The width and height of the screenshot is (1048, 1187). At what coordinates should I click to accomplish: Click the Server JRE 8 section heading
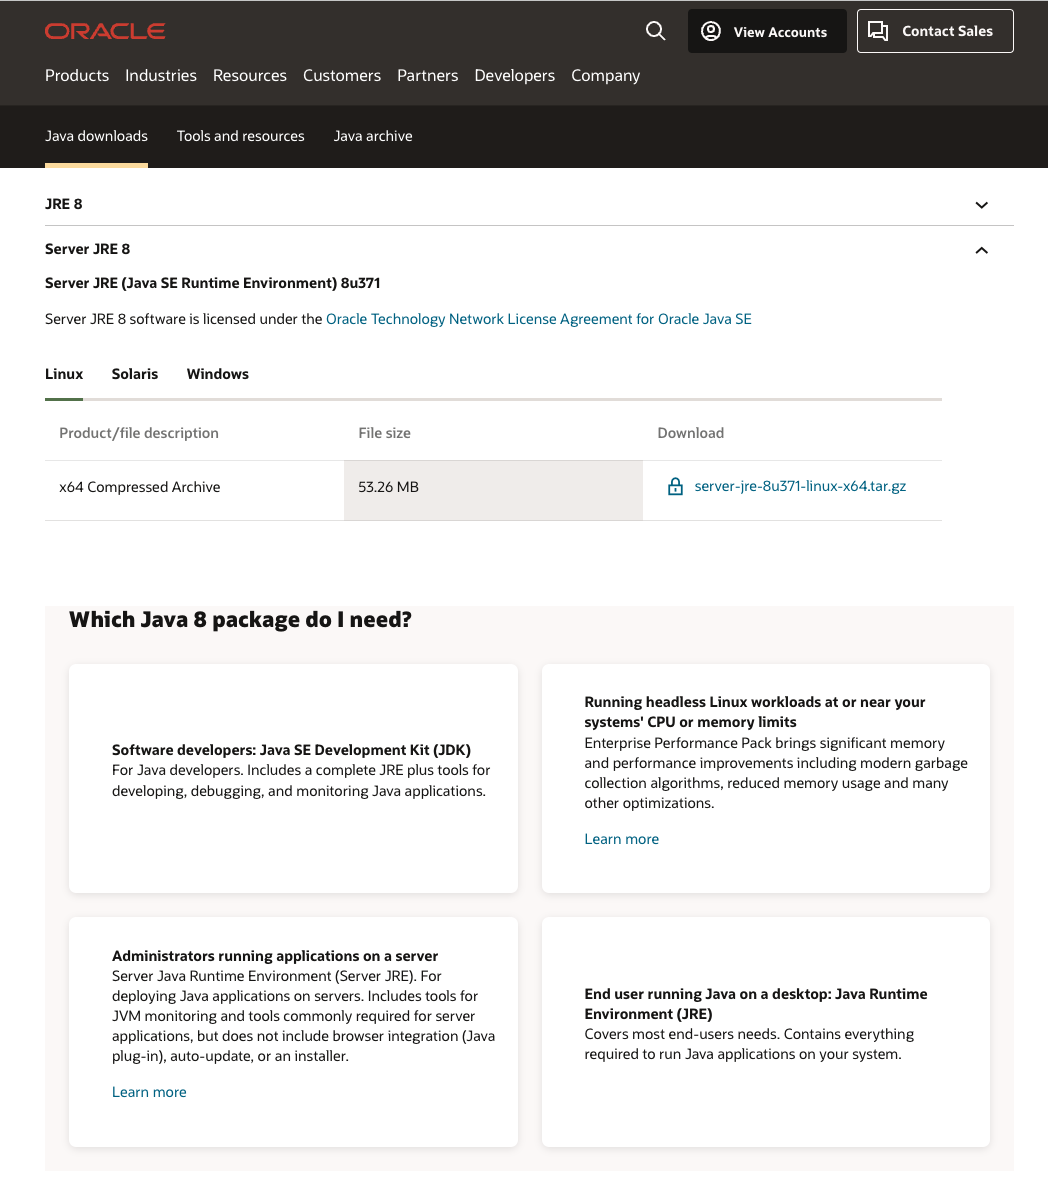[87, 249]
